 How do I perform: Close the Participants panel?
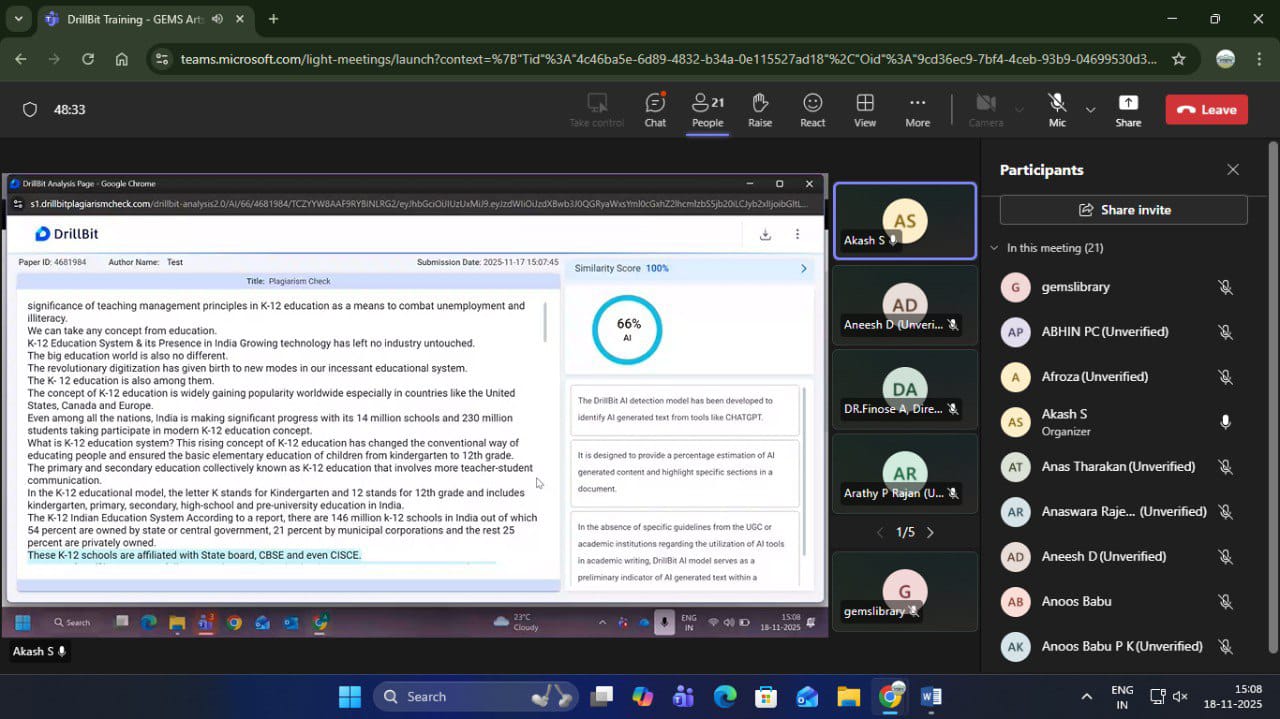(x=1233, y=170)
